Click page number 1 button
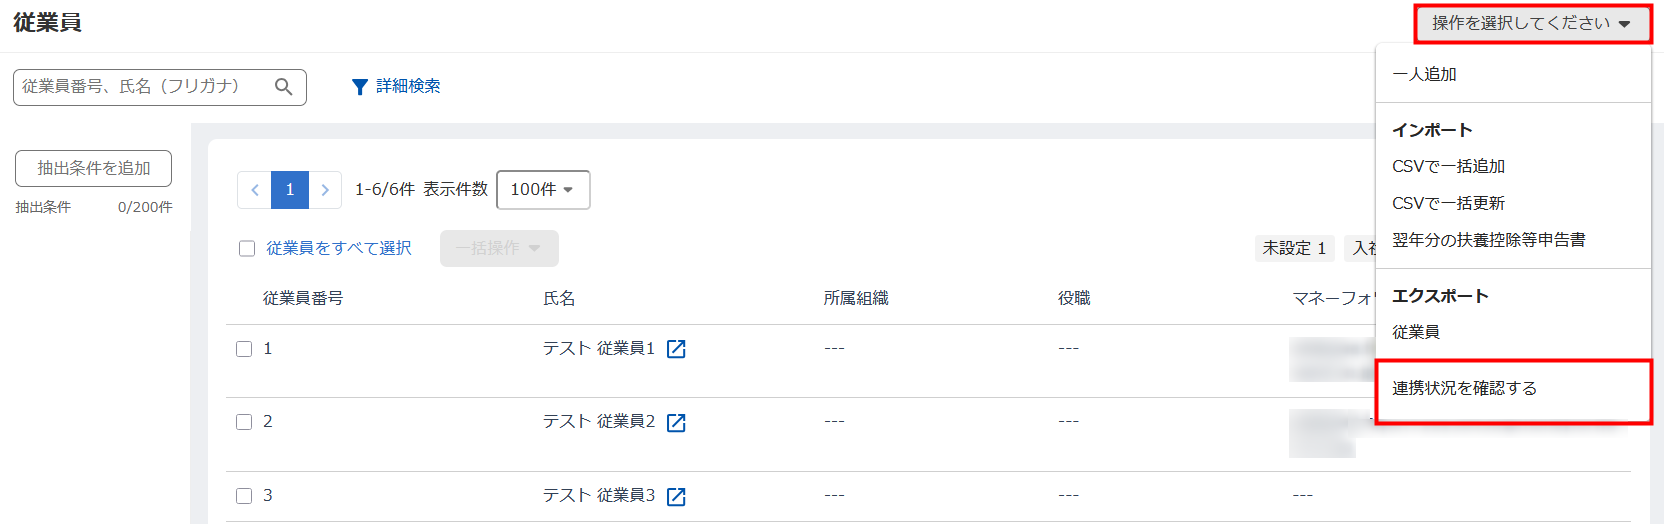Screen dimensions: 1664x524 (x=290, y=190)
